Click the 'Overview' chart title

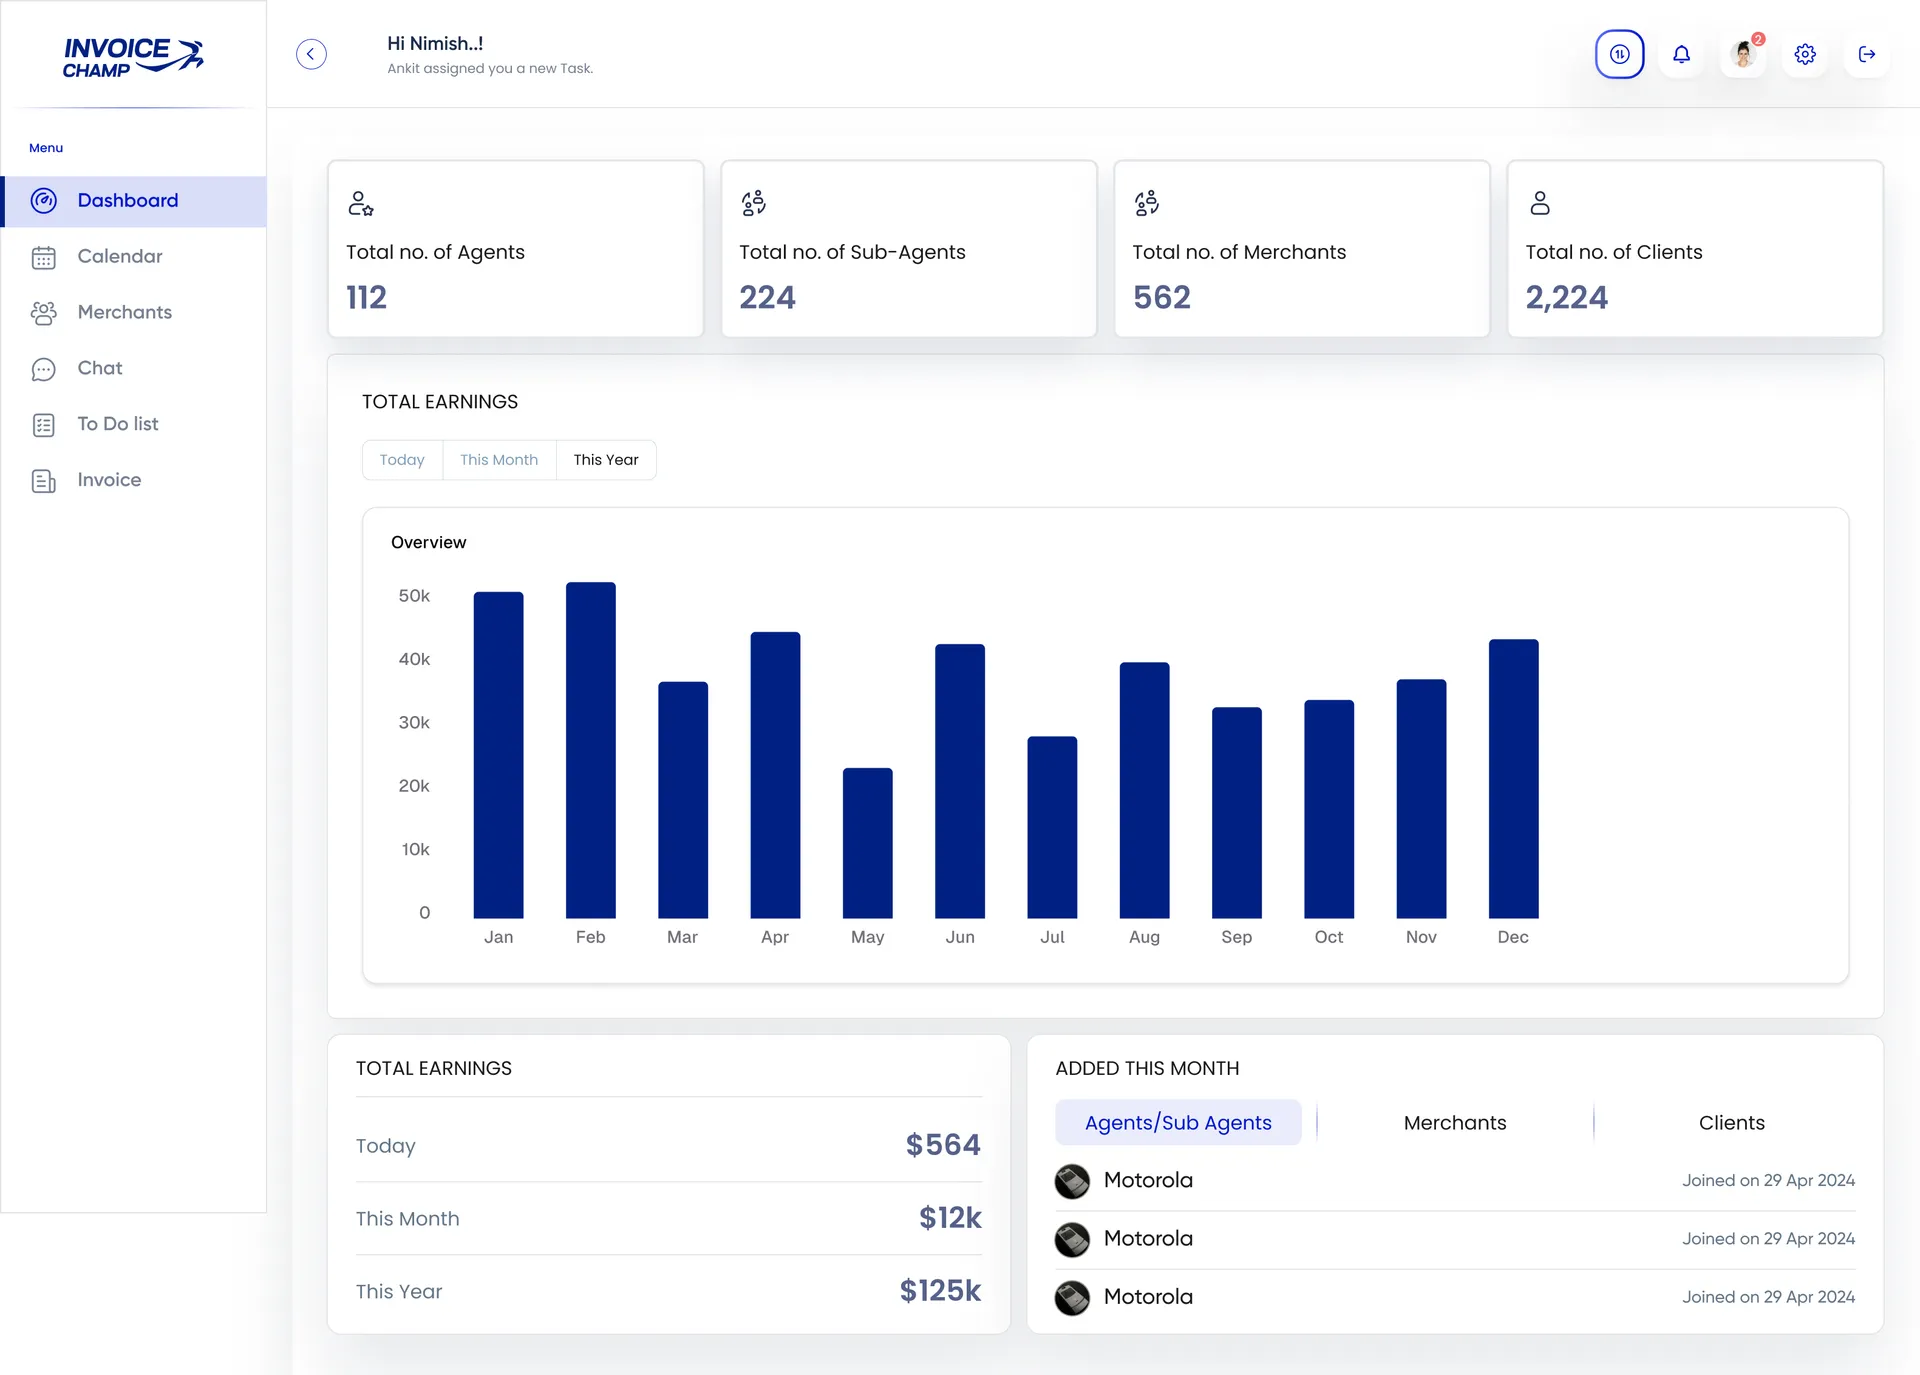point(428,542)
